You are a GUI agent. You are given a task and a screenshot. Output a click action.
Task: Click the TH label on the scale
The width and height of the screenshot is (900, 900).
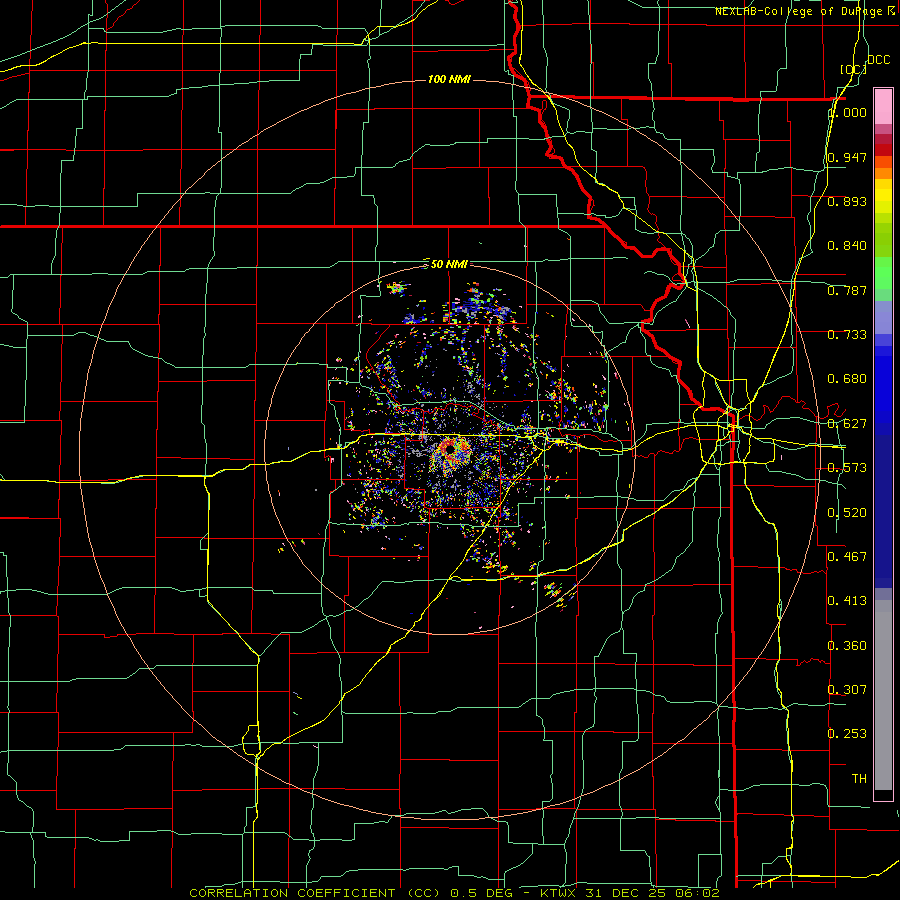[x=859, y=778]
